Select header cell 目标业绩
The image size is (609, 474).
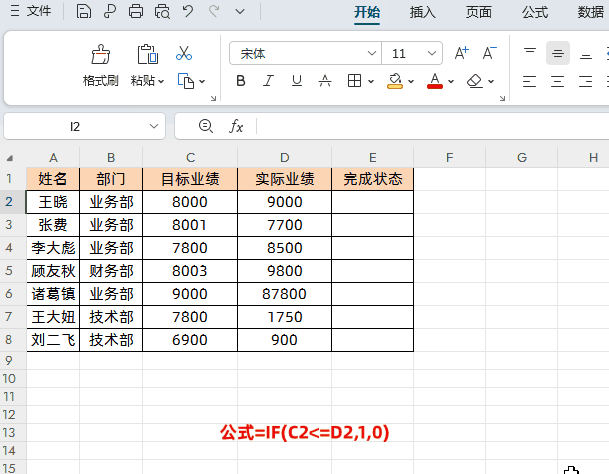190,179
